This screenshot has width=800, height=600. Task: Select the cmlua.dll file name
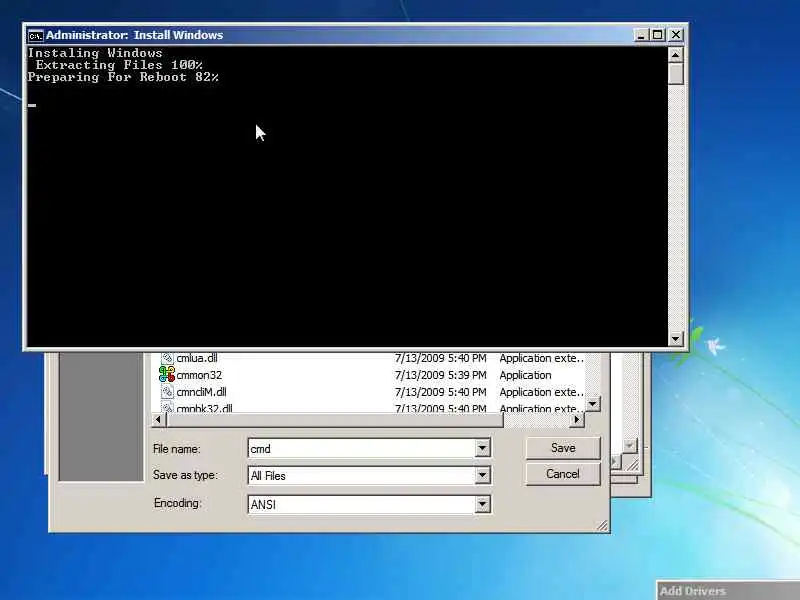[197, 358]
